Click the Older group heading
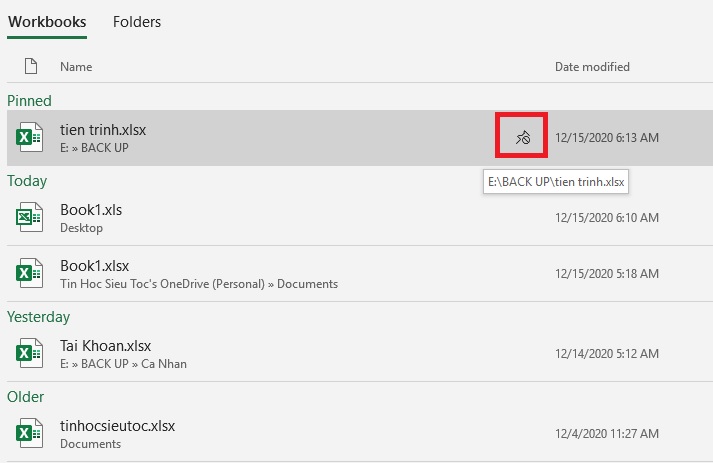 25,397
